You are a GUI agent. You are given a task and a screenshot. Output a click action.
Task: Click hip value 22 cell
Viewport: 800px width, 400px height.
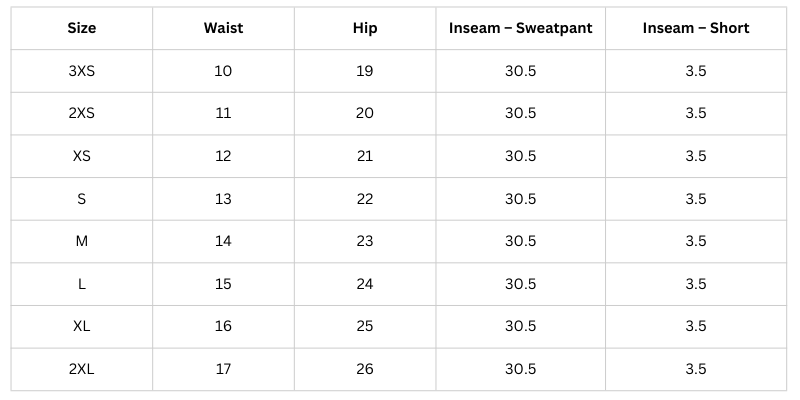tap(365, 199)
